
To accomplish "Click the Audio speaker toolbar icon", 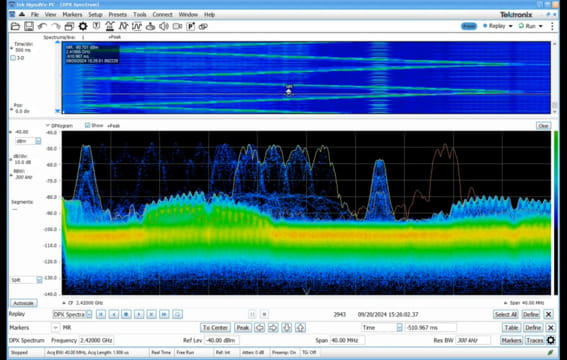I will coord(164,26).
